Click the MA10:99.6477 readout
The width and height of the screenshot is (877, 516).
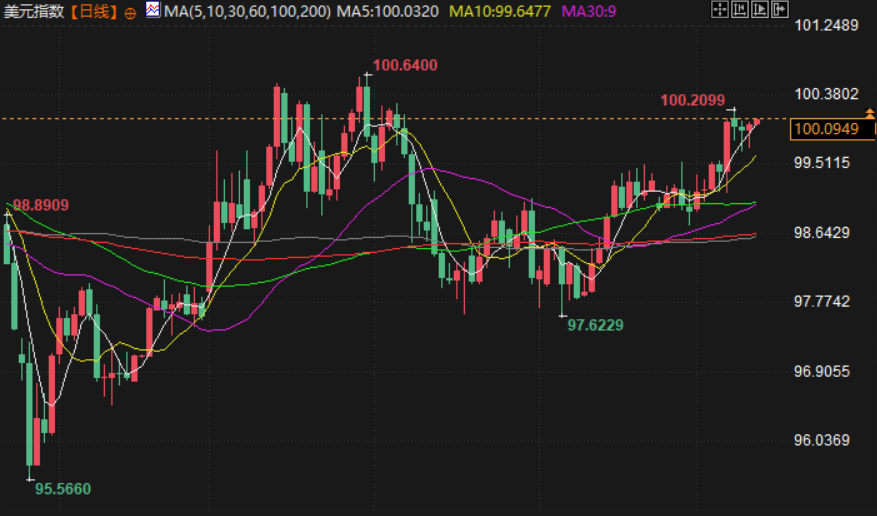click(x=500, y=11)
